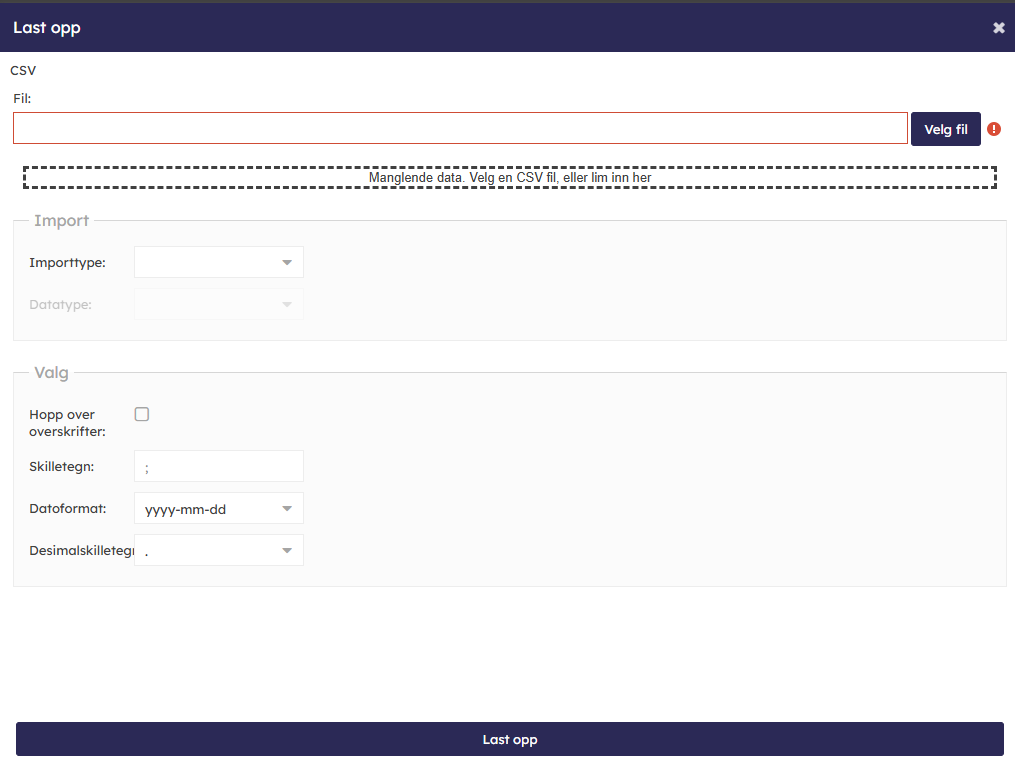This screenshot has height=764, width=1015.
Task: Click the Datatype combo box
Action: [x=208, y=305]
